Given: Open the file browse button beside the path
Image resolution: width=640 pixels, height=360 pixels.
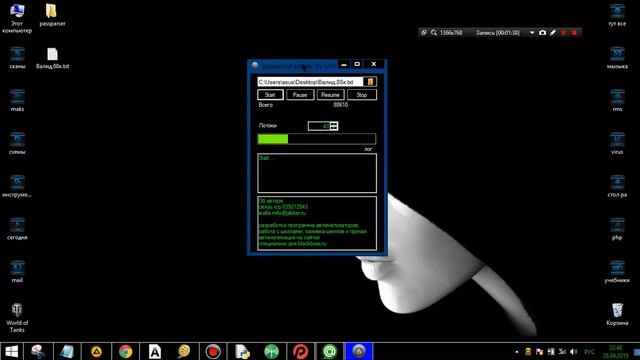Looking at the screenshot, I should [370, 82].
